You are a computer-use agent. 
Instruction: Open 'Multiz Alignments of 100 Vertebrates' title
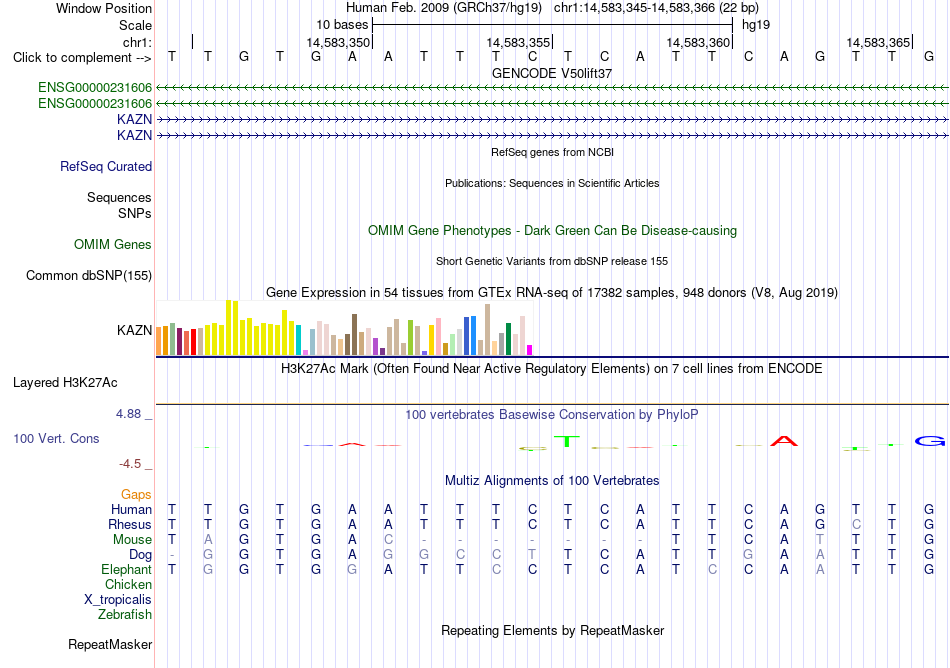(552, 481)
